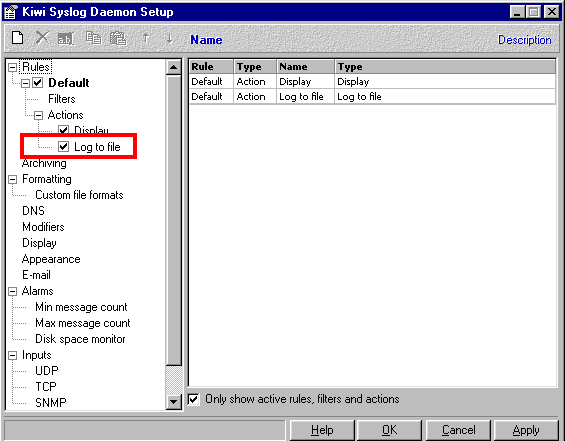This screenshot has width=565, height=441.
Task: Select the Actions tree item
Action: 65,115
